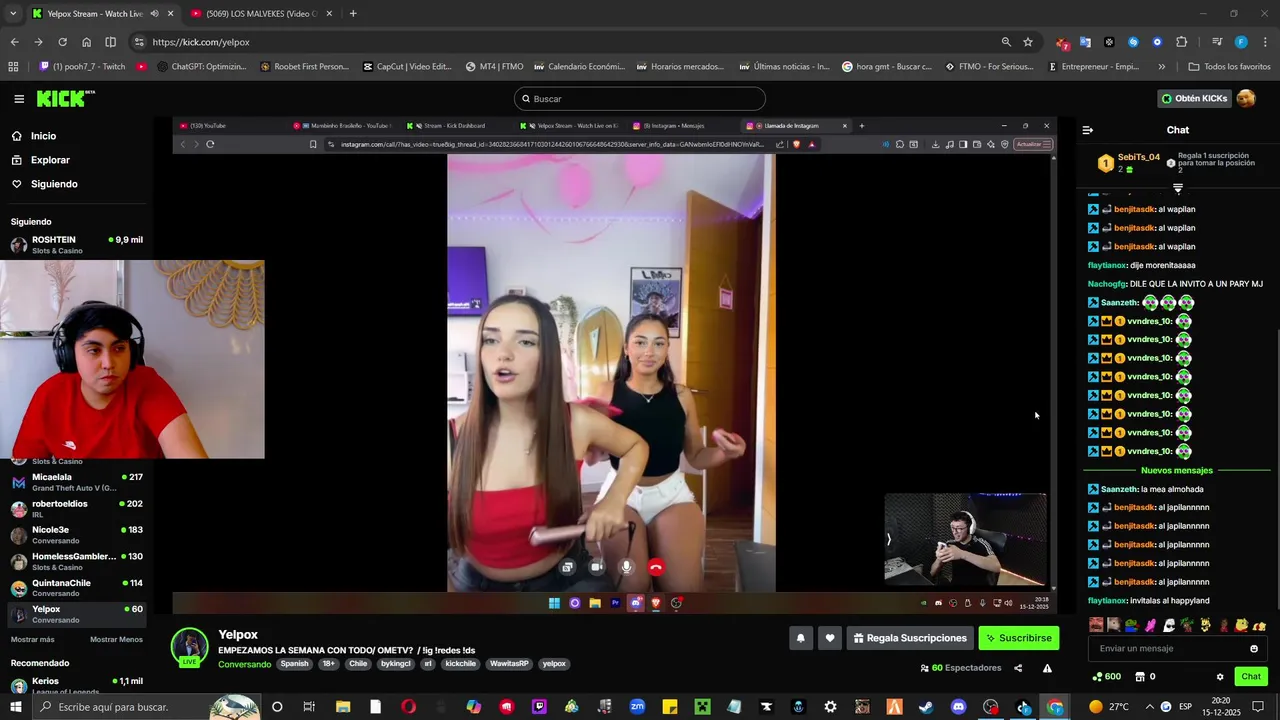Screen dimensions: 1280x720
Task: Click Mostrar Menos in the sidebar
Action: pos(116,640)
